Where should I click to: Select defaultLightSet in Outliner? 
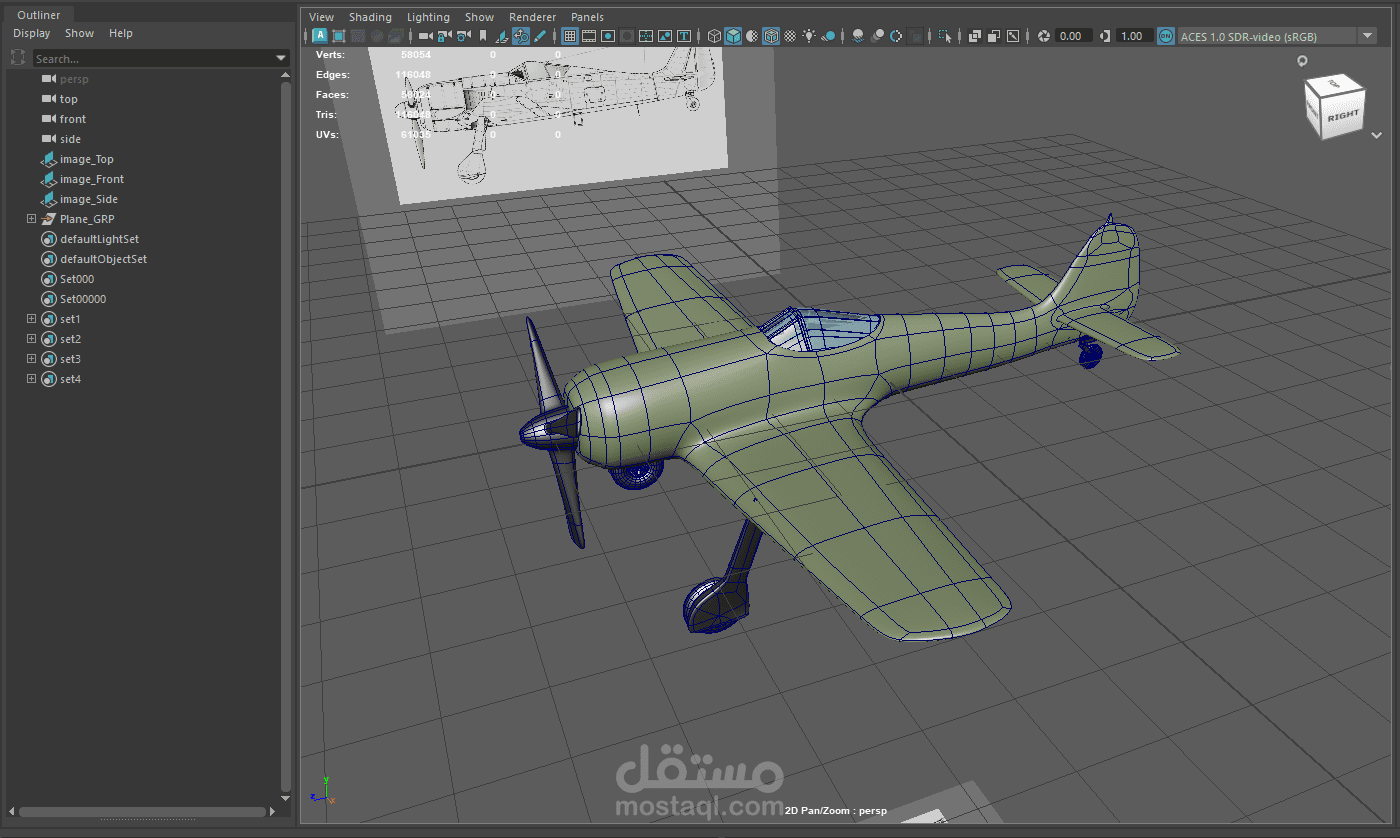[99, 239]
